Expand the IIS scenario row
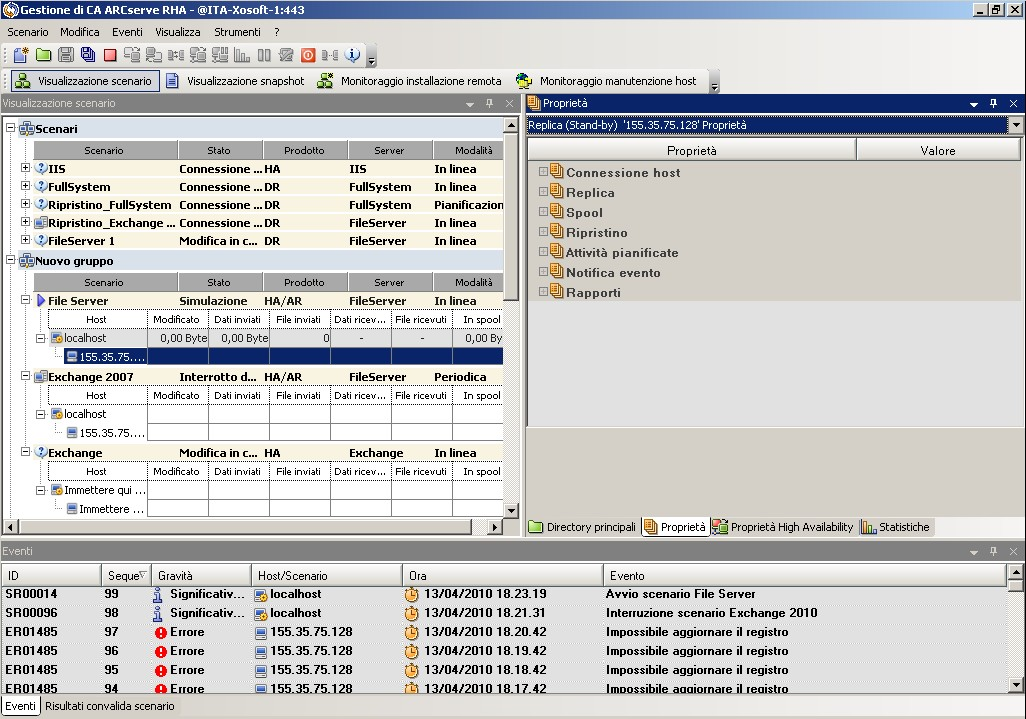This screenshot has width=1026, height=719. (x=26, y=169)
